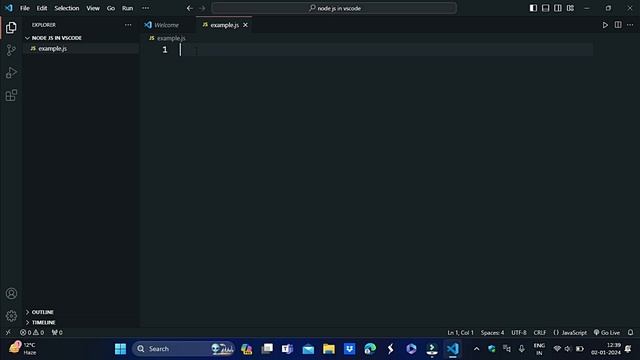Open the Selection menu
The width and height of the screenshot is (640, 360).
click(x=67, y=8)
